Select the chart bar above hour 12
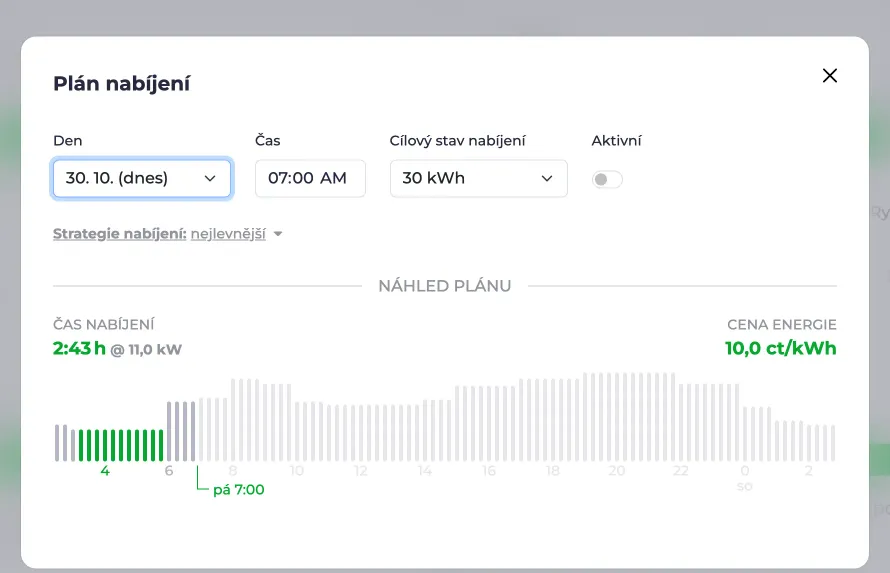The height and width of the screenshot is (573, 890). [360, 433]
